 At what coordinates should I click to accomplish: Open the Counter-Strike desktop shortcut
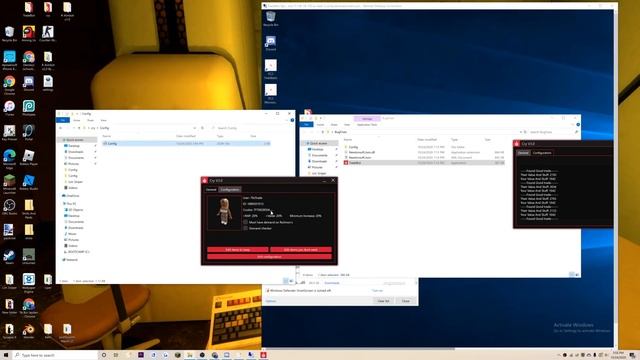click(x=48, y=33)
